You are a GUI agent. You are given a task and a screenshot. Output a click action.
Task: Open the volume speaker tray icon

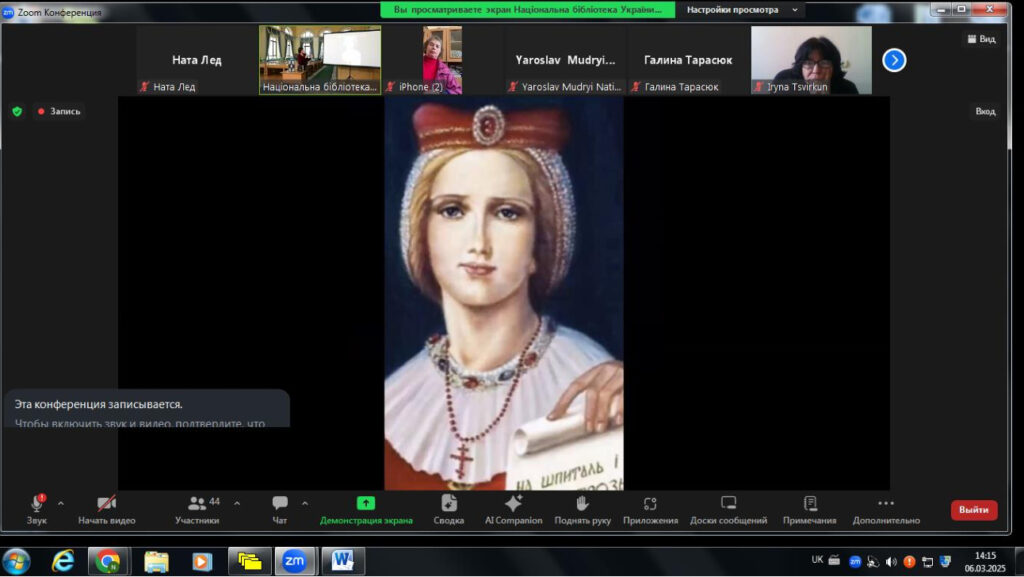[891, 561]
